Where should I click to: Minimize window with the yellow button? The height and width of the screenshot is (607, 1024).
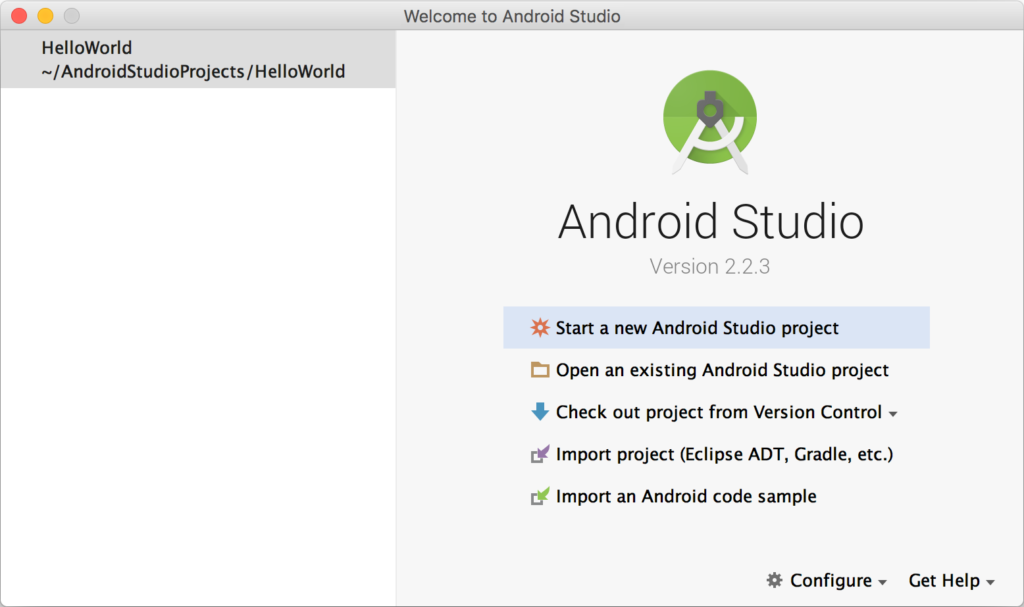point(45,16)
